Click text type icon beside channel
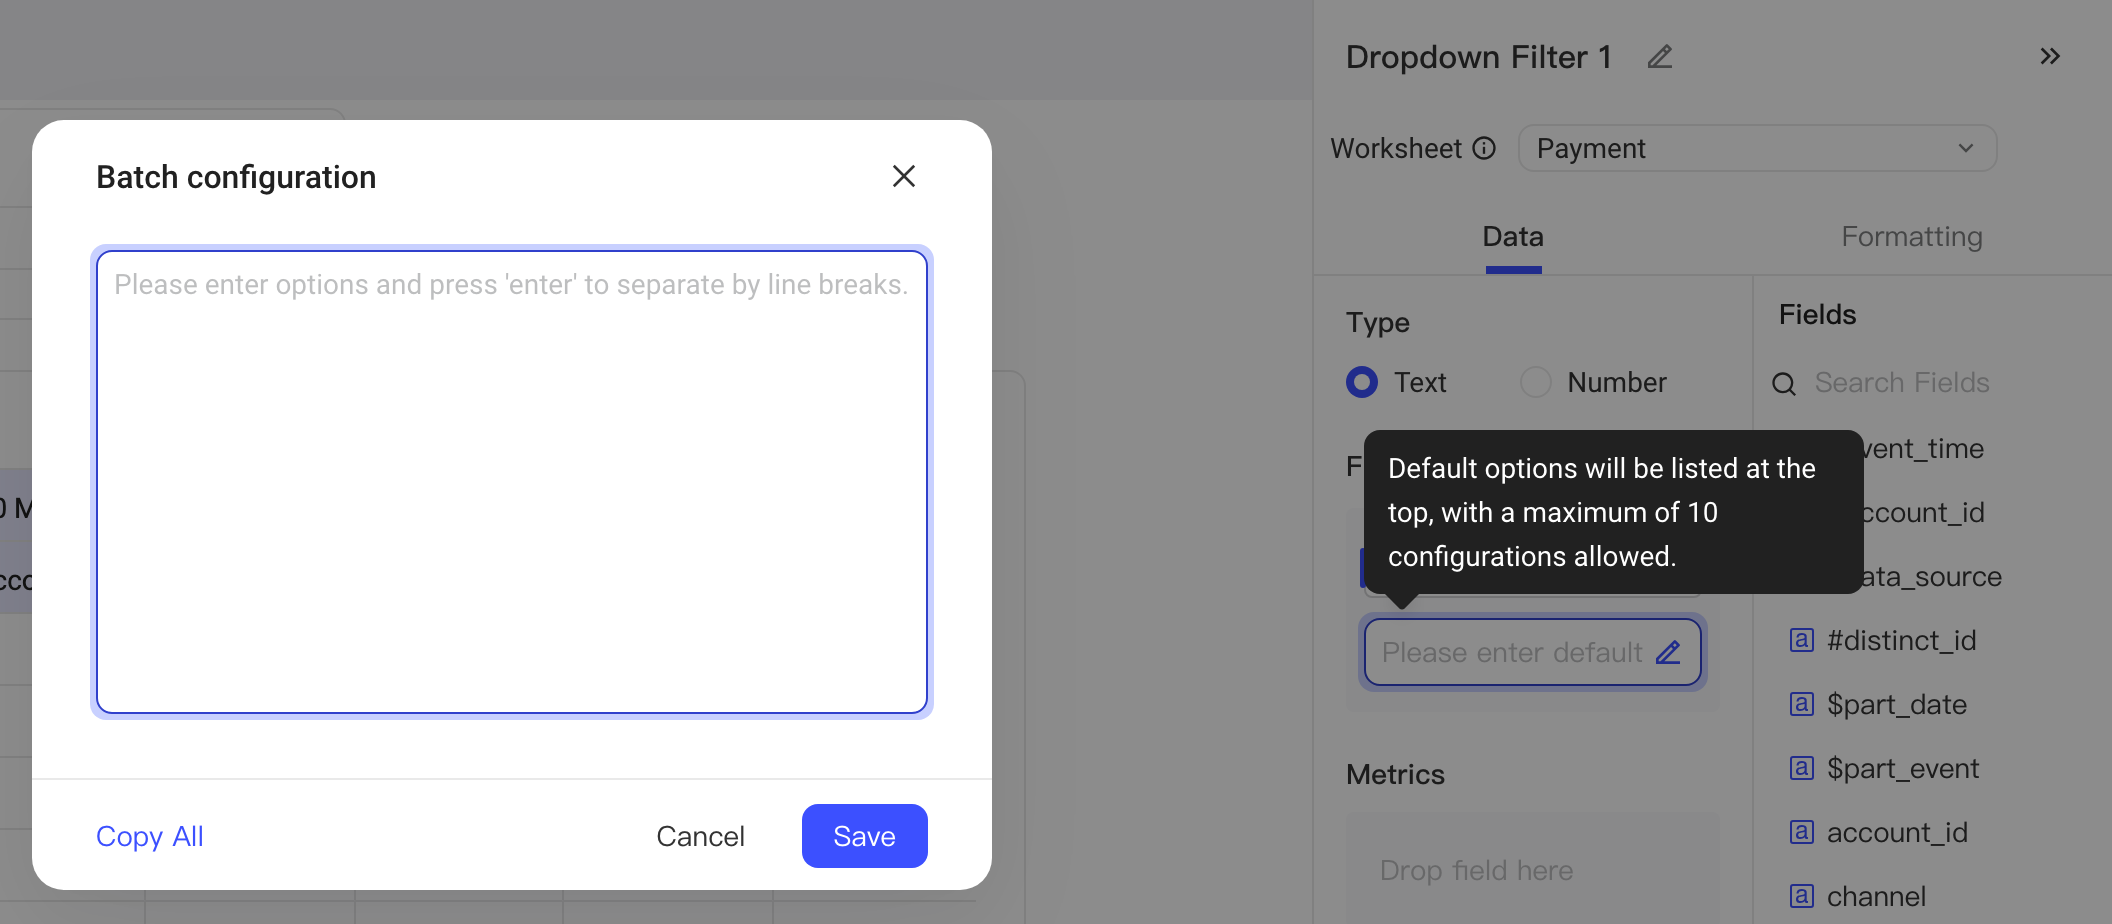Image resolution: width=2112 pixels, height=924 pixels. tap(1802, 896)
